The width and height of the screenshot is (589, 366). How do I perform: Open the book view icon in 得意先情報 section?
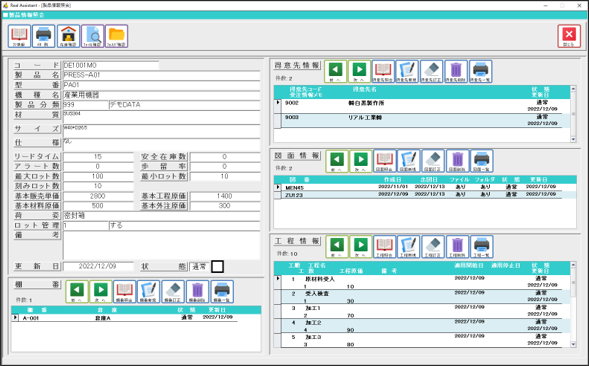pos(383,71)
